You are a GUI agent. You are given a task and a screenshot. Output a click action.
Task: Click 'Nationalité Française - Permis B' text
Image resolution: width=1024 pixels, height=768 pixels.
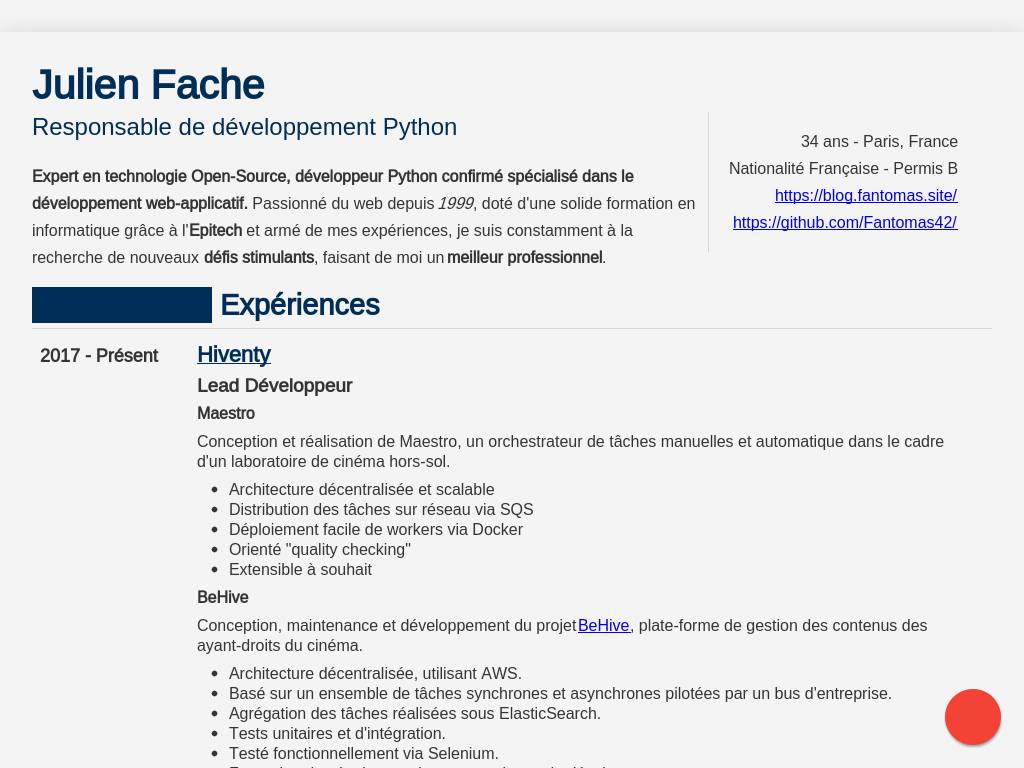click(843, 168)
